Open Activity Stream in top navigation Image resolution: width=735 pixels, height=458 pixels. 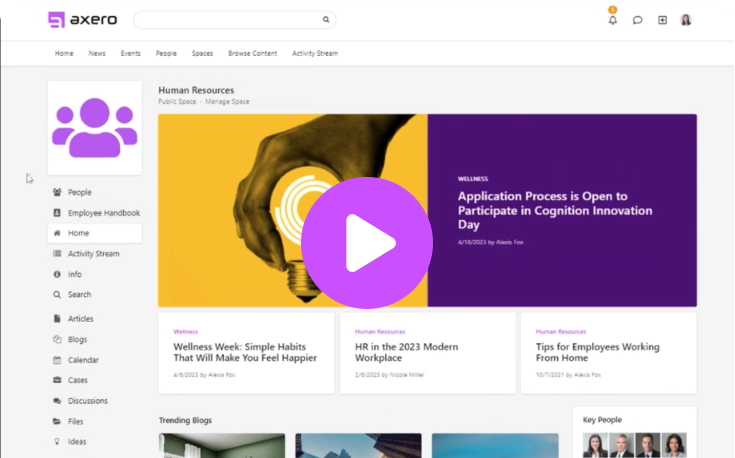pos(316,53)
